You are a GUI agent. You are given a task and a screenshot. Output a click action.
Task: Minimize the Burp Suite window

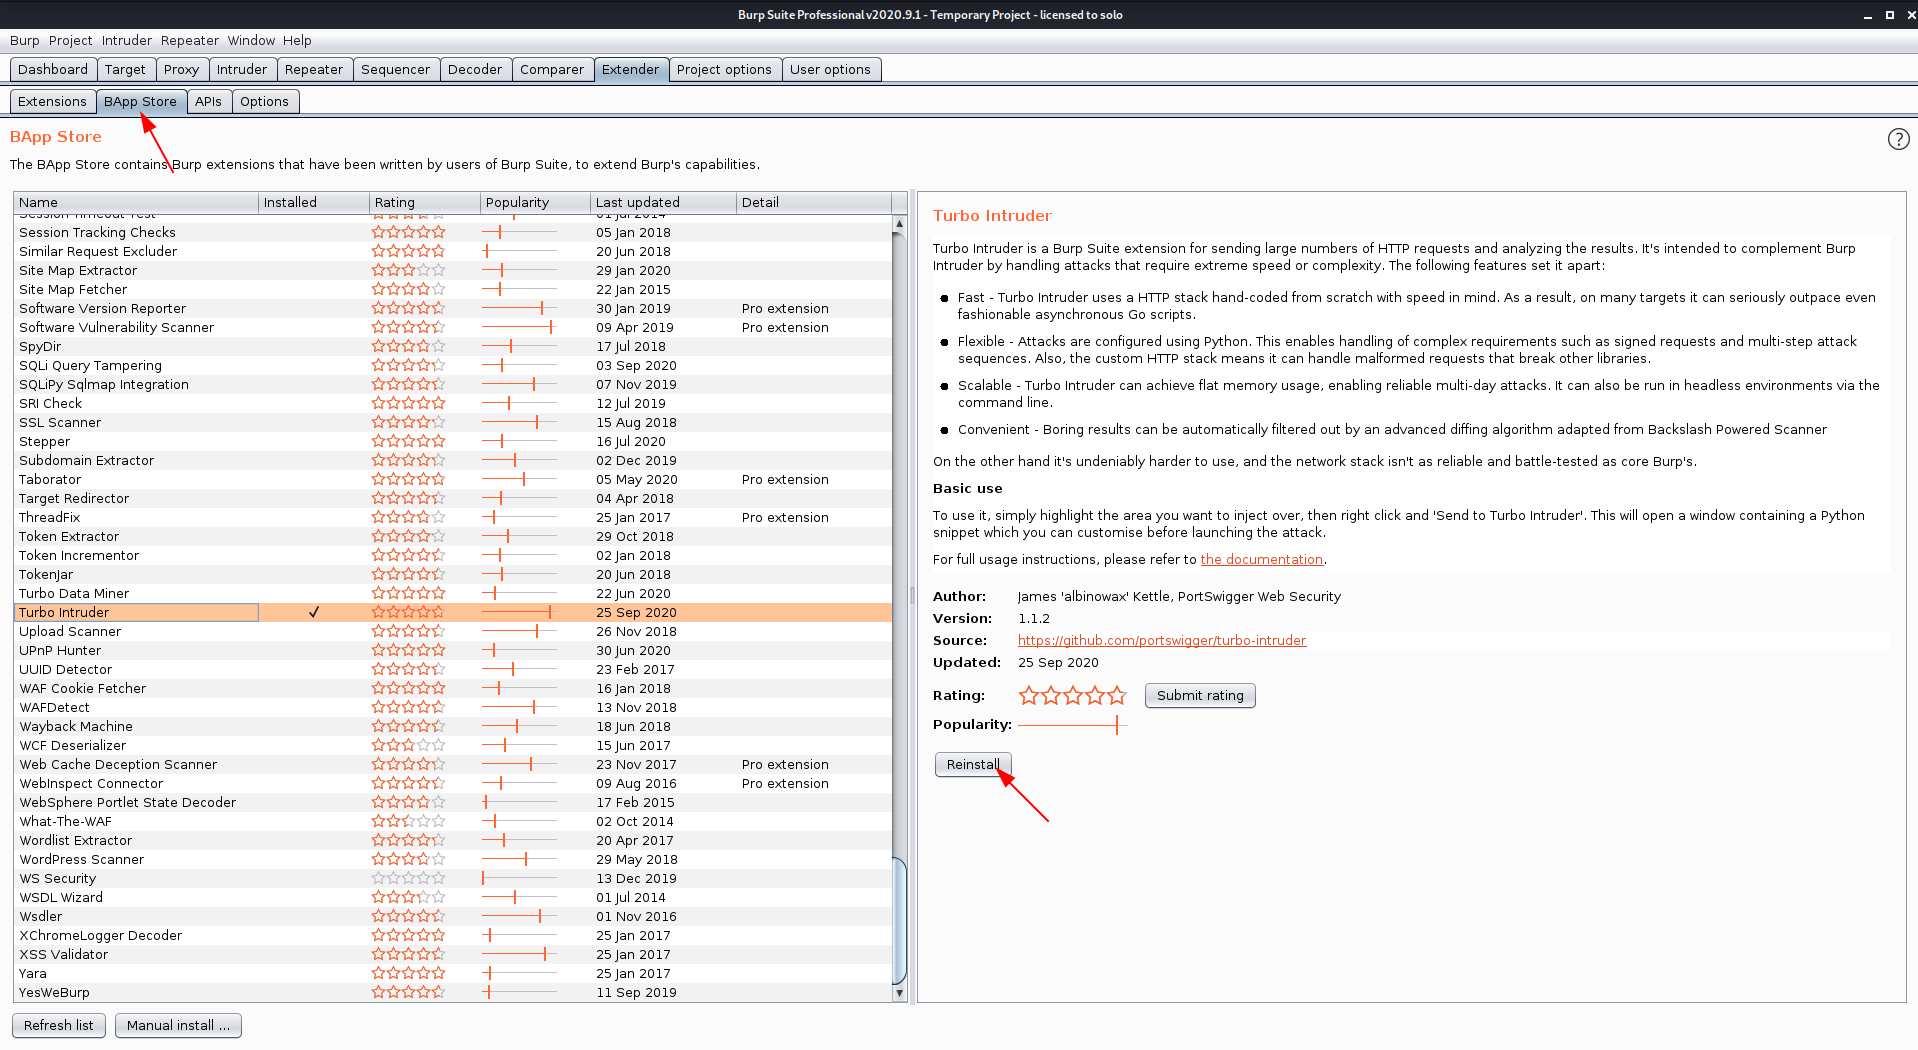(x=1867, y=15)
